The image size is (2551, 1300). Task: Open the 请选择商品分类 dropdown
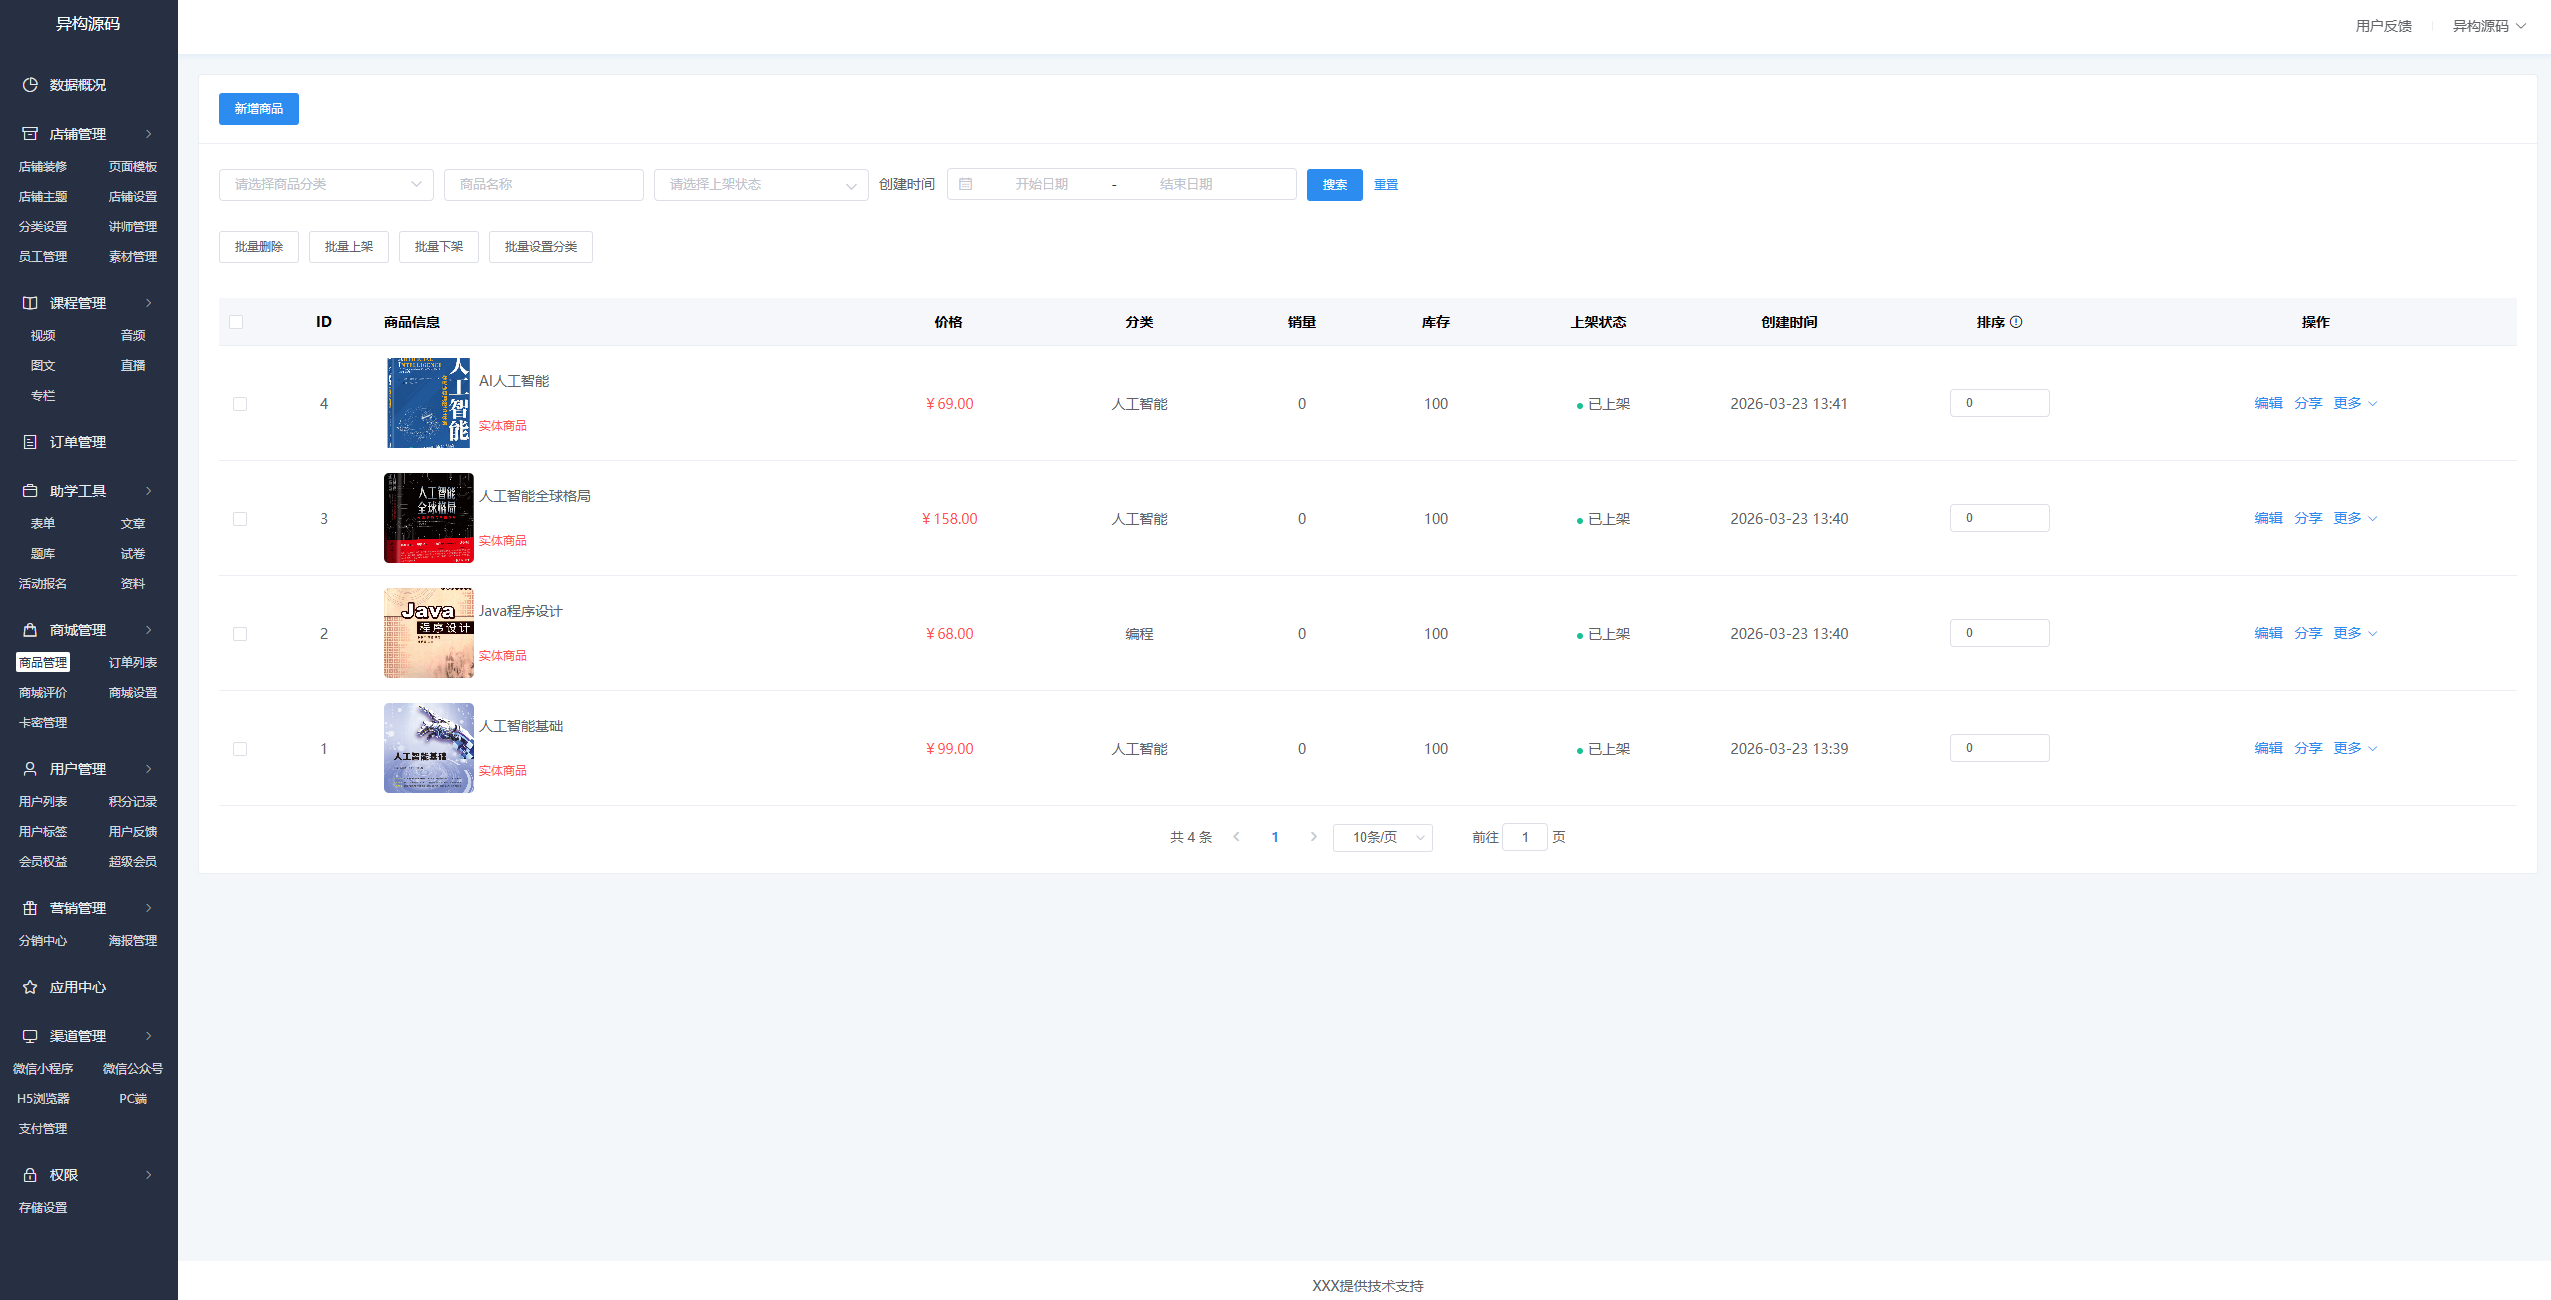[326, 185]
